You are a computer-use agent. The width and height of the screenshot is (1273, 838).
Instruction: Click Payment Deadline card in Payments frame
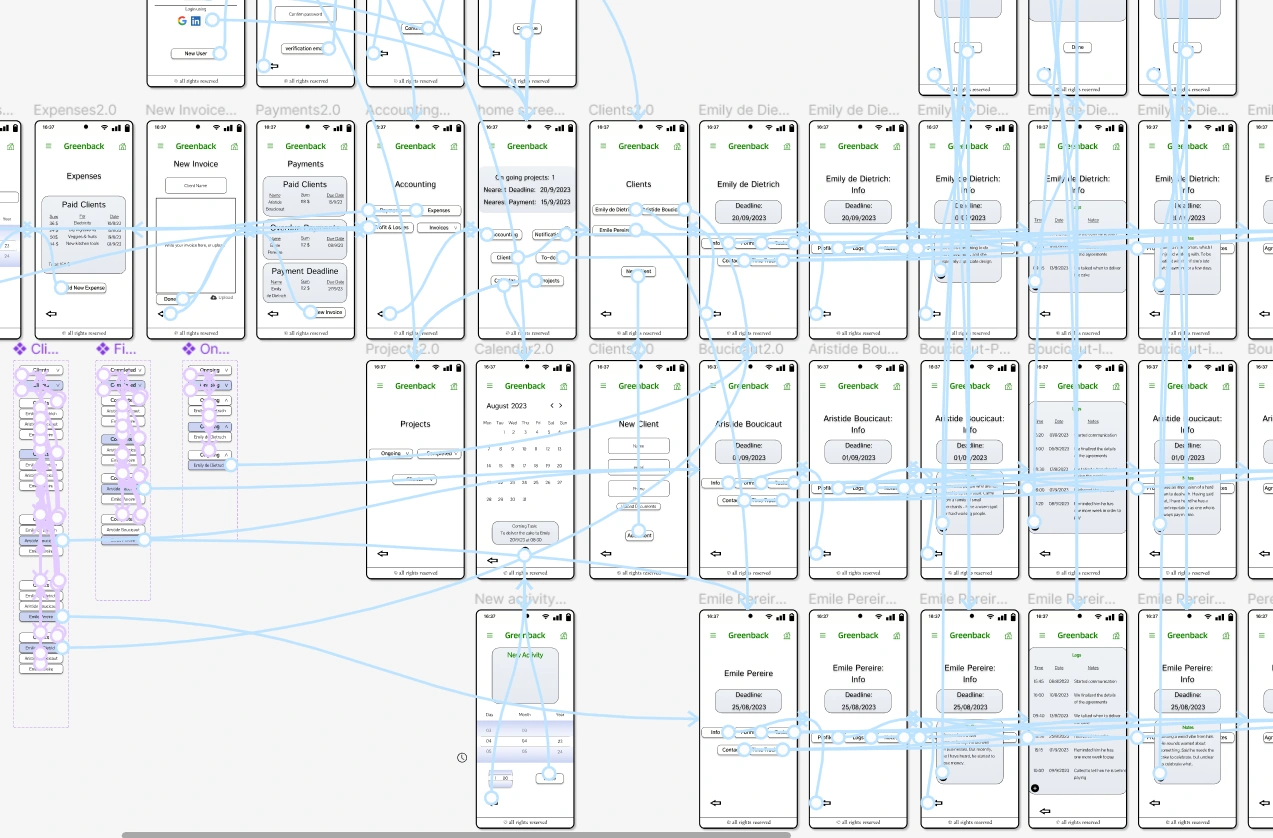click(305, 282)
